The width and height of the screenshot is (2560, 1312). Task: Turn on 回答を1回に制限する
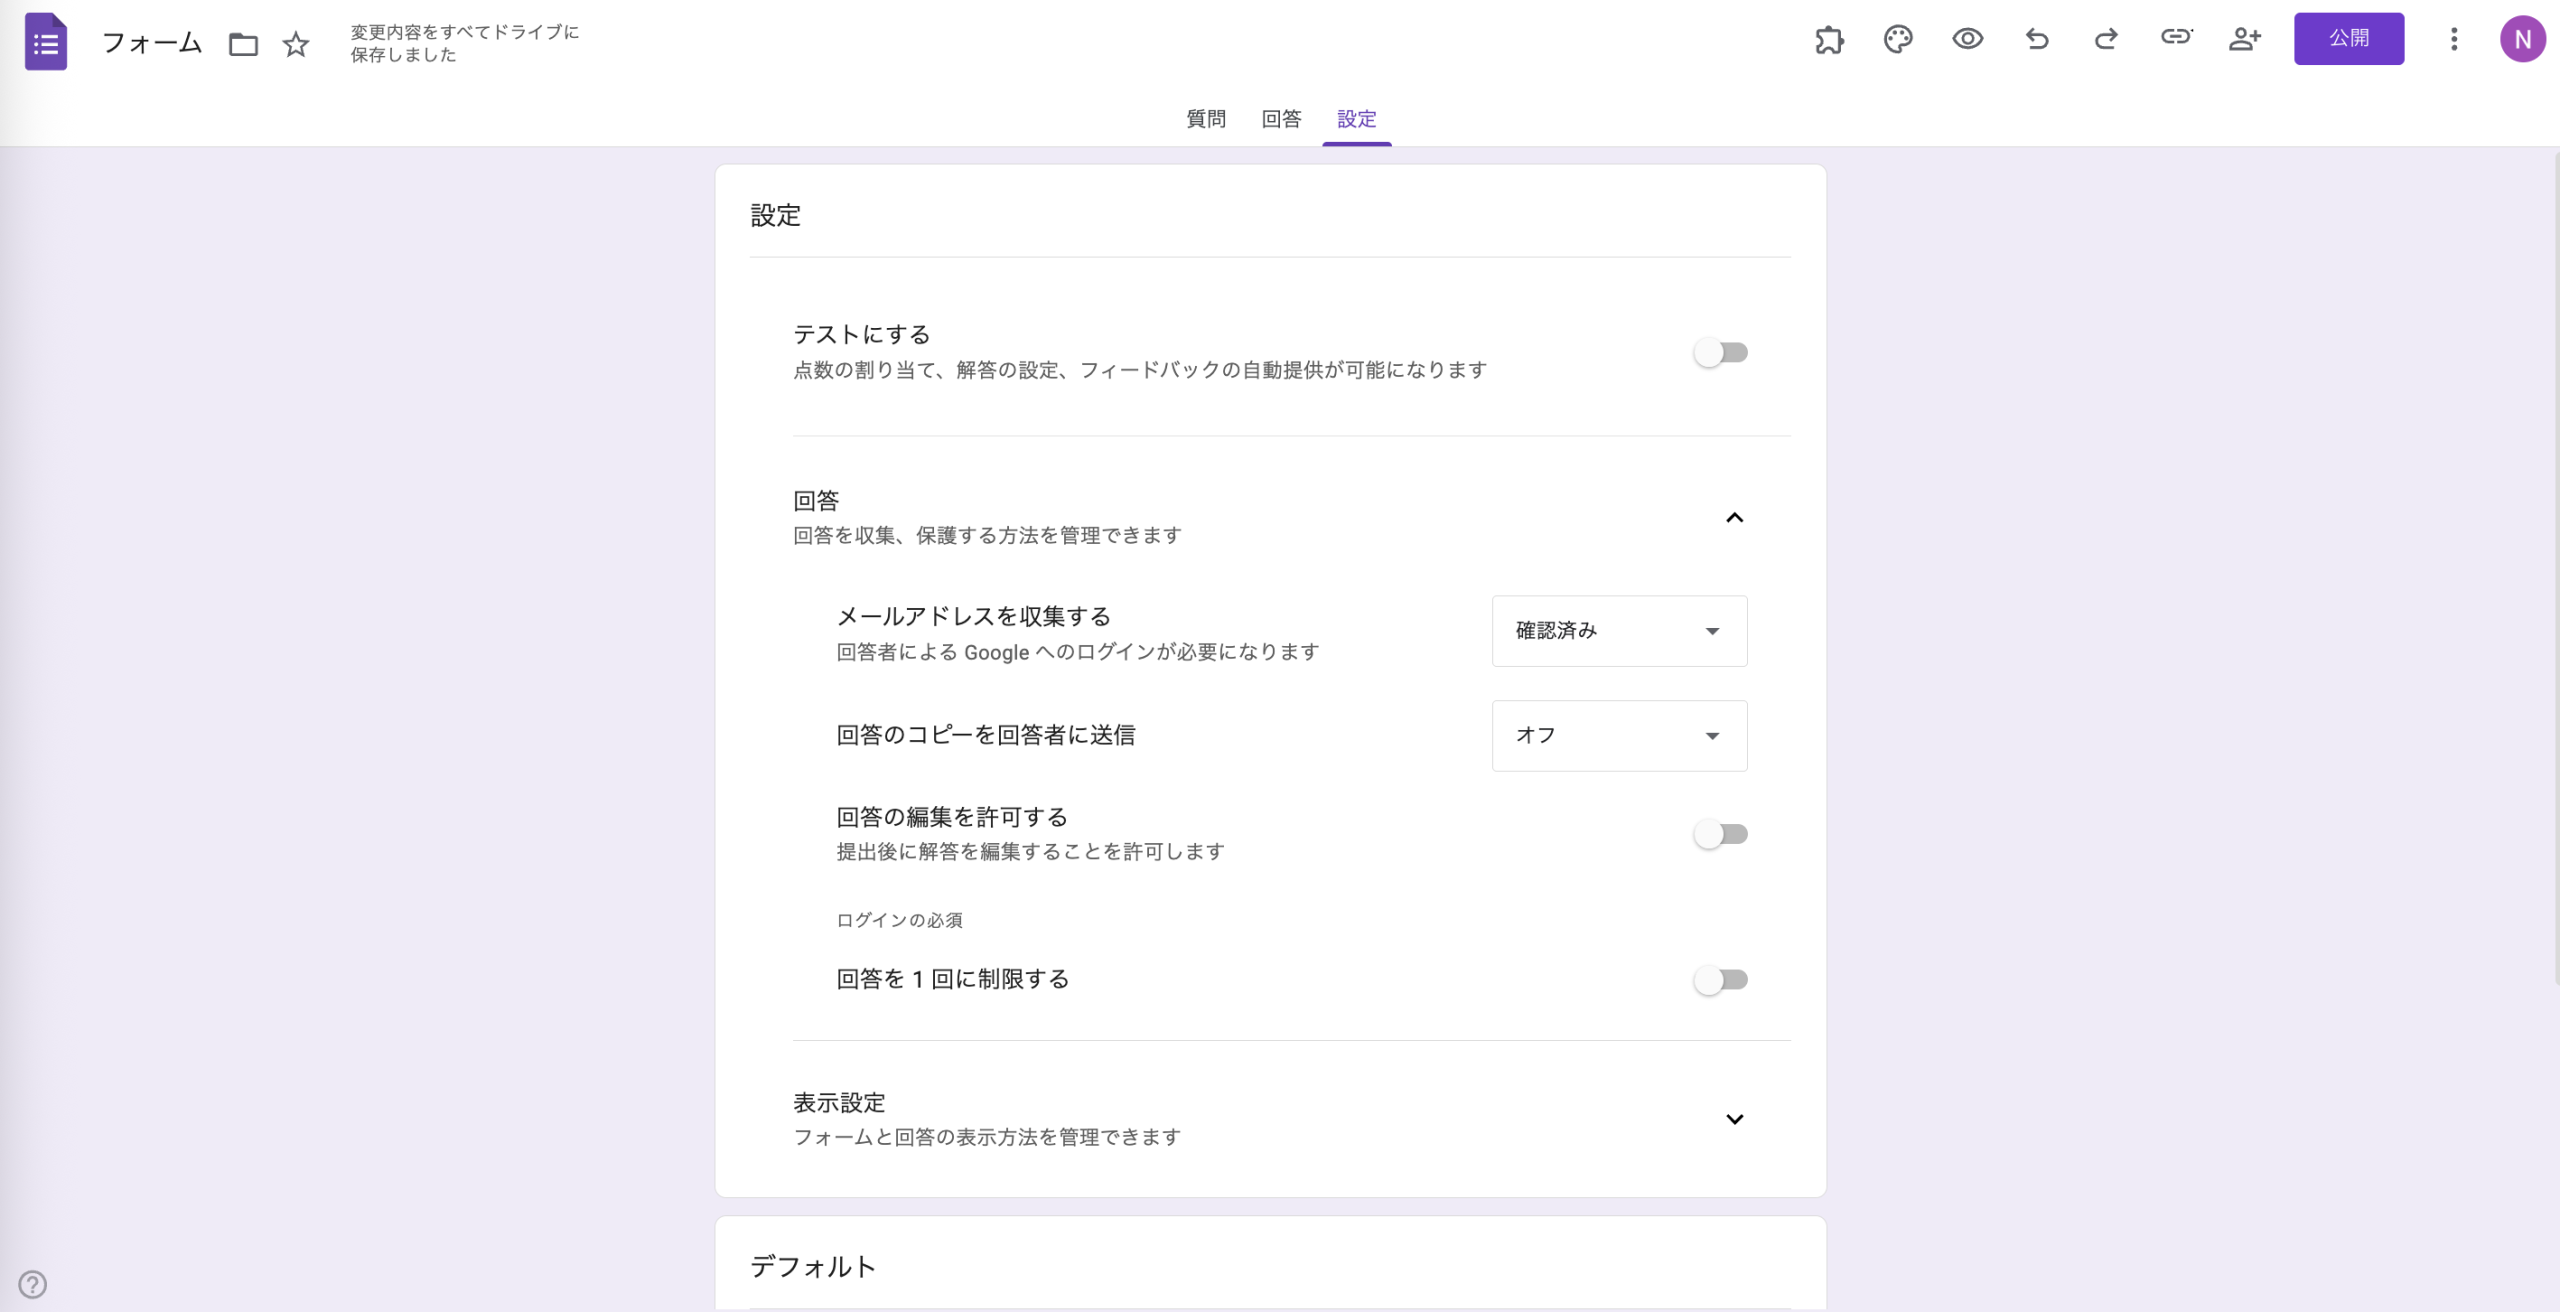coord(1722,980)
